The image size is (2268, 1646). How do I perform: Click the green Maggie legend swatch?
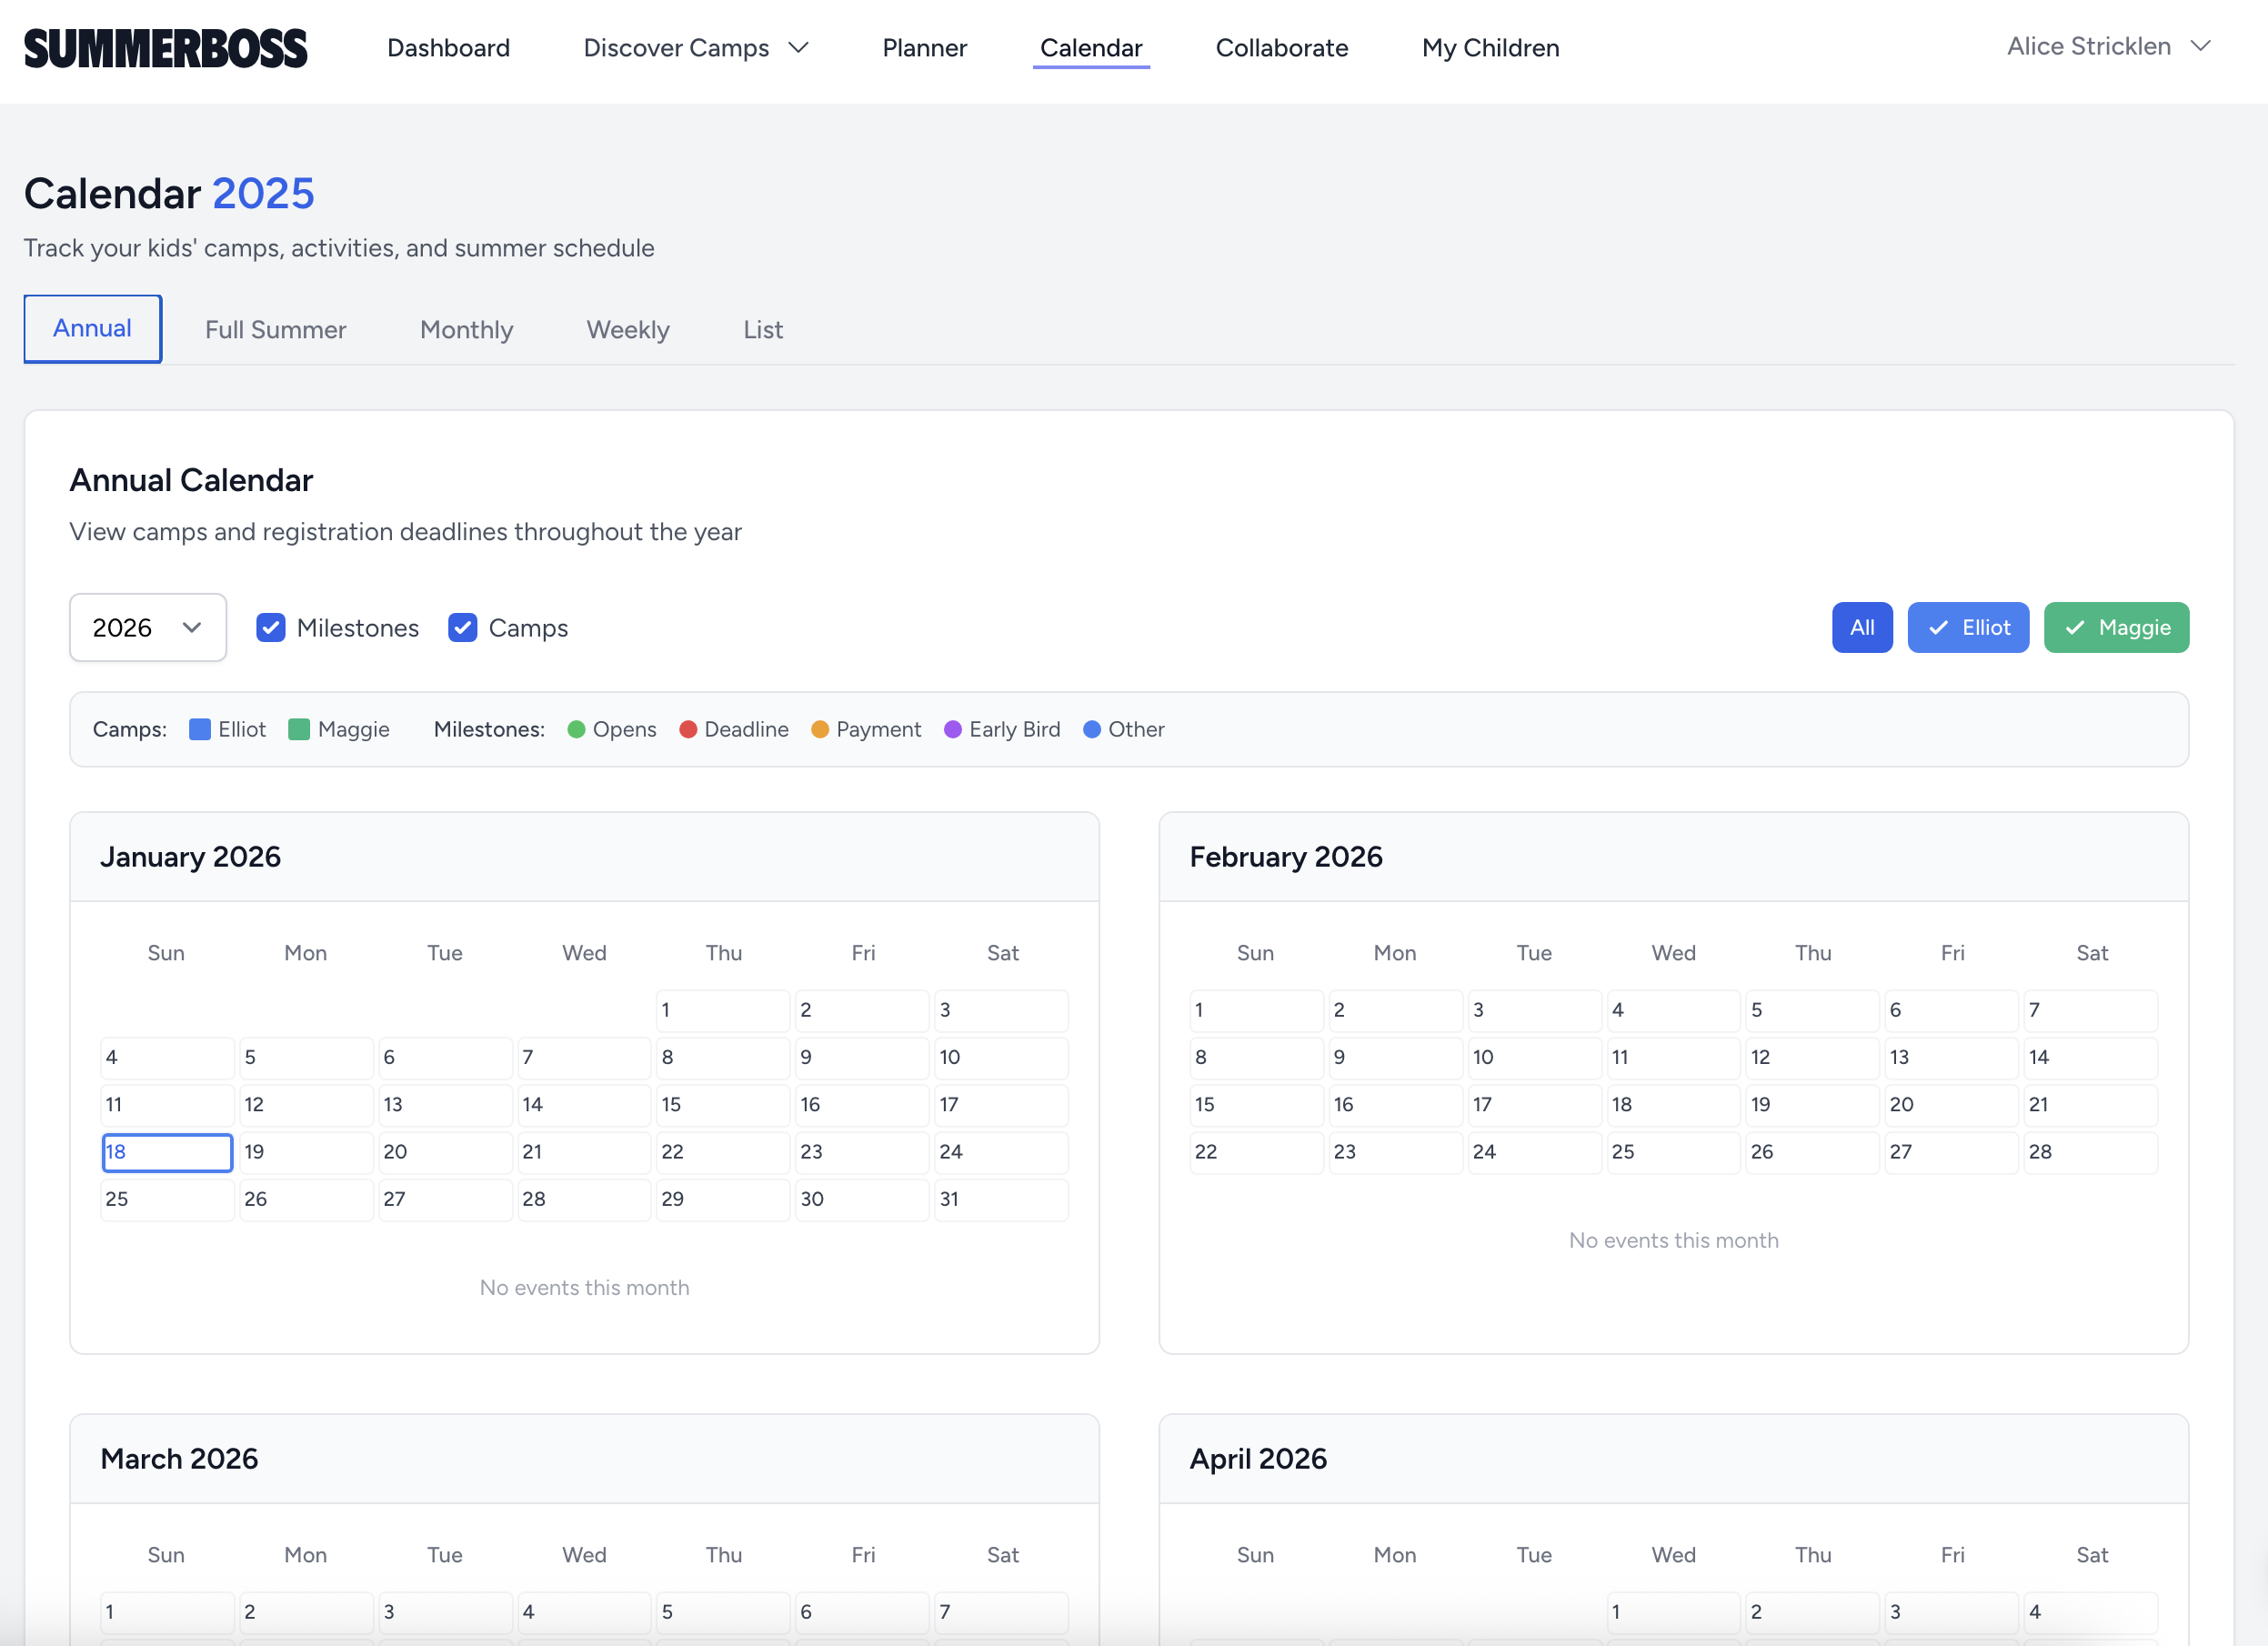tap(299, 729)
